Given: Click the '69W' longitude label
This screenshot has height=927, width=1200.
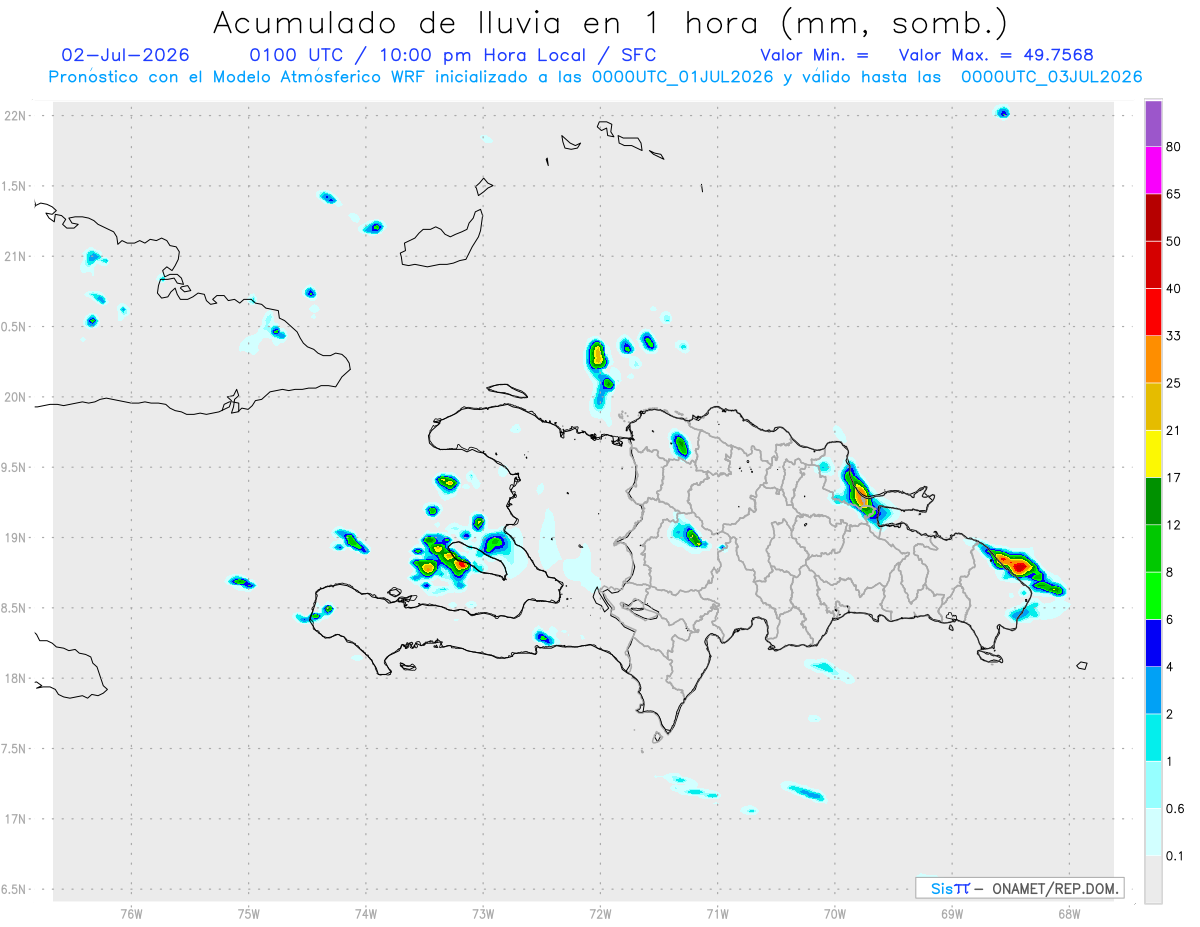Looking at the screenshot, I should (x=952, y=912).
